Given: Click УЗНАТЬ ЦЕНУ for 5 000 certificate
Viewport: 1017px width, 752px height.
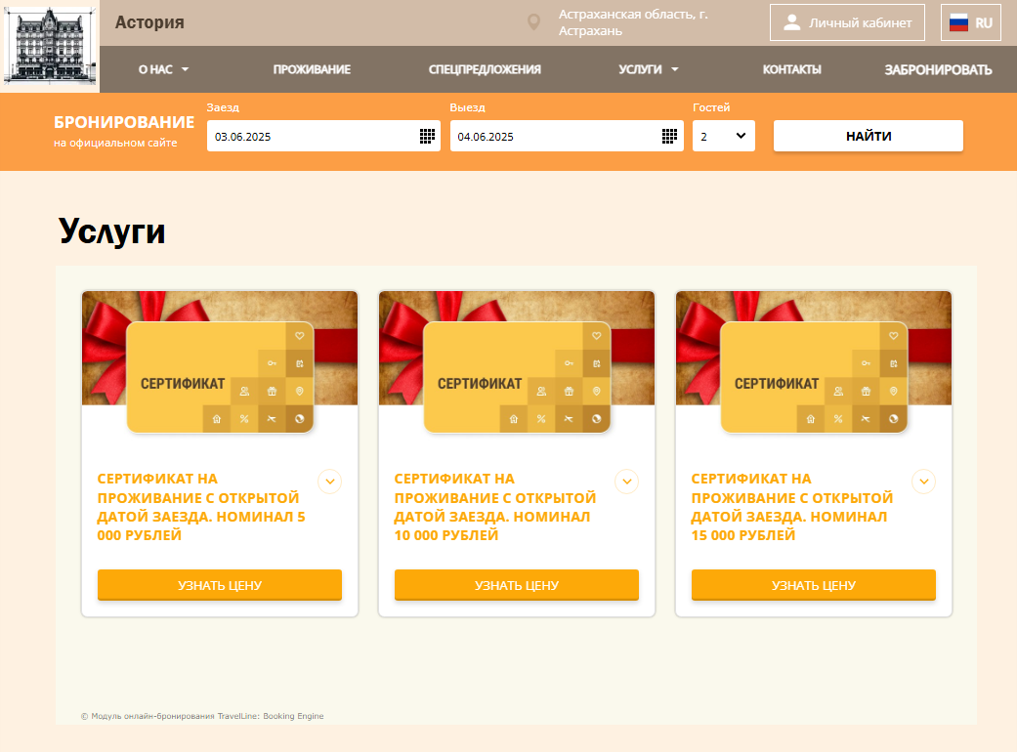Looking at the screenshot, I should pyautogui.click(x=220, y=585).
